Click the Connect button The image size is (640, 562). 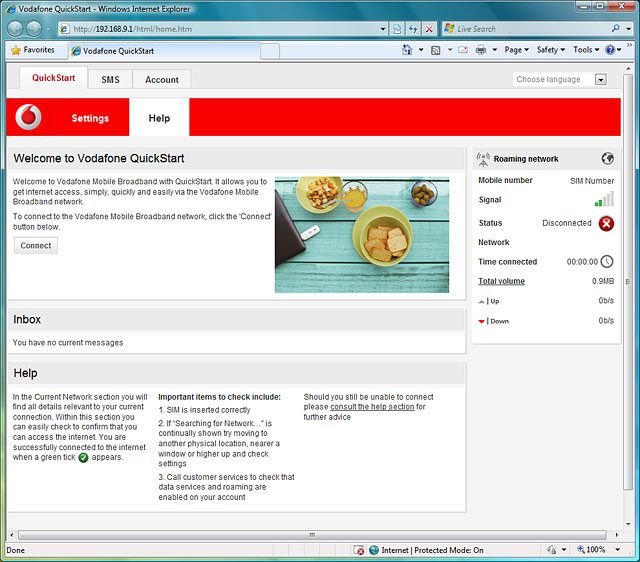point(36,246)
